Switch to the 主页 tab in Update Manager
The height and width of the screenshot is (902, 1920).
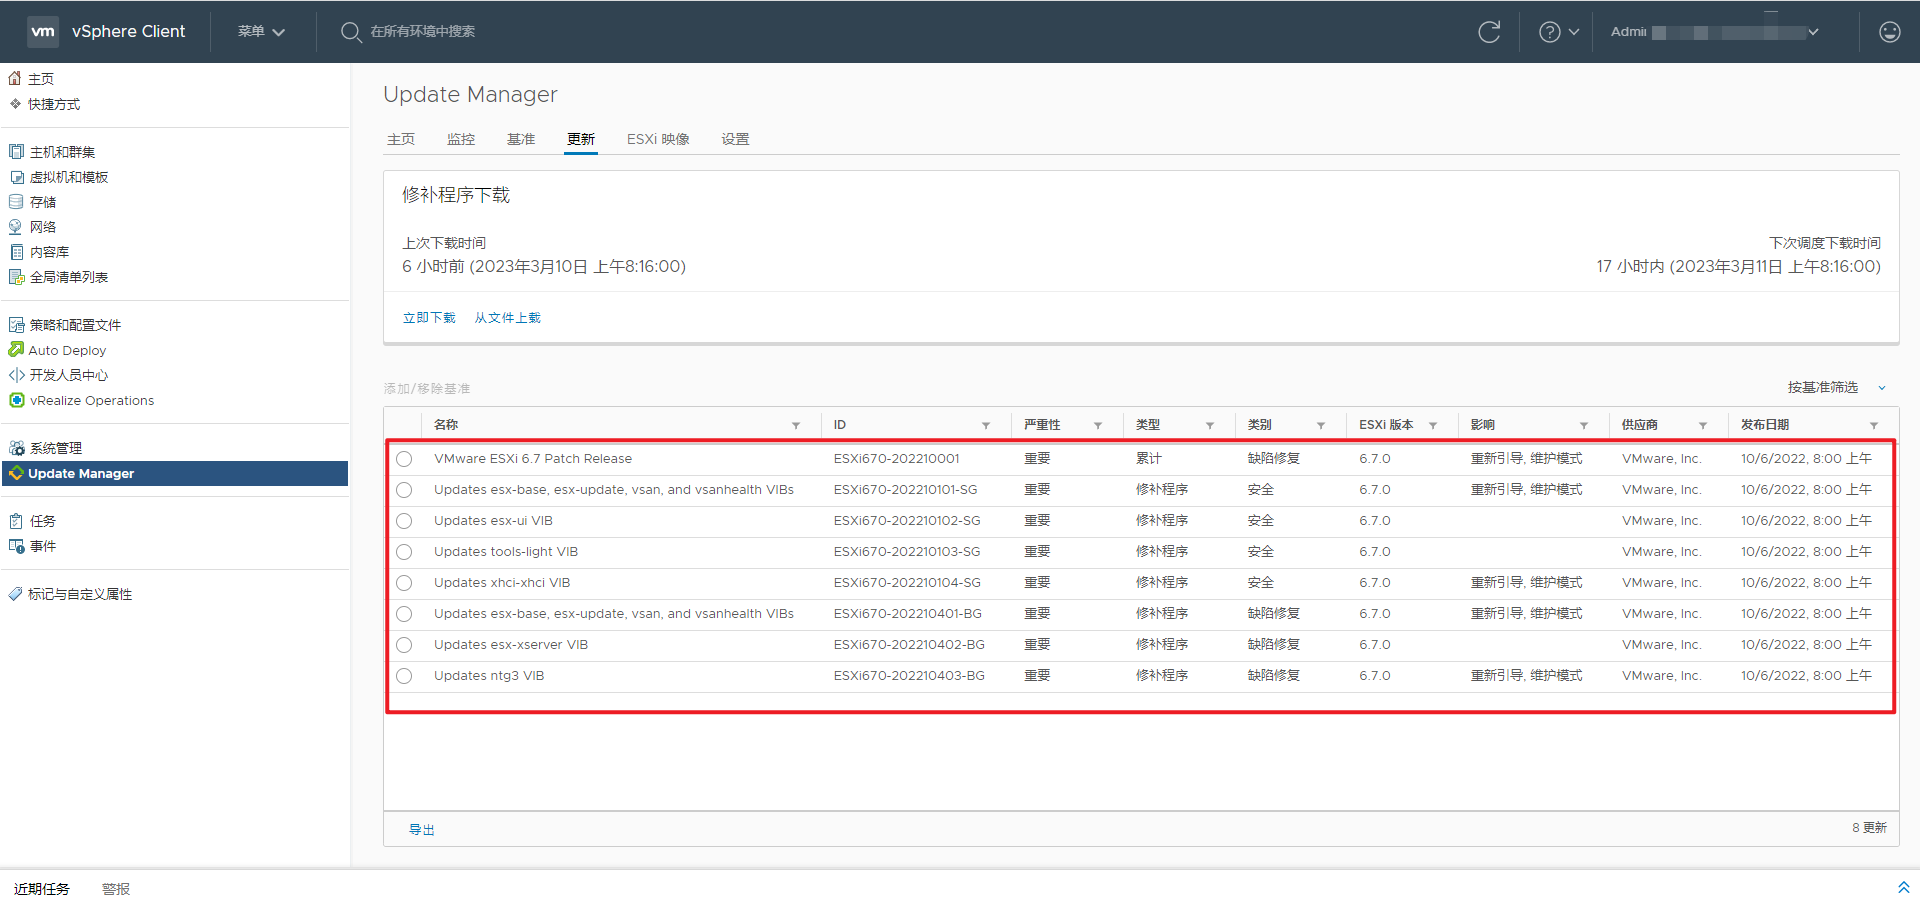coord(401,139)
